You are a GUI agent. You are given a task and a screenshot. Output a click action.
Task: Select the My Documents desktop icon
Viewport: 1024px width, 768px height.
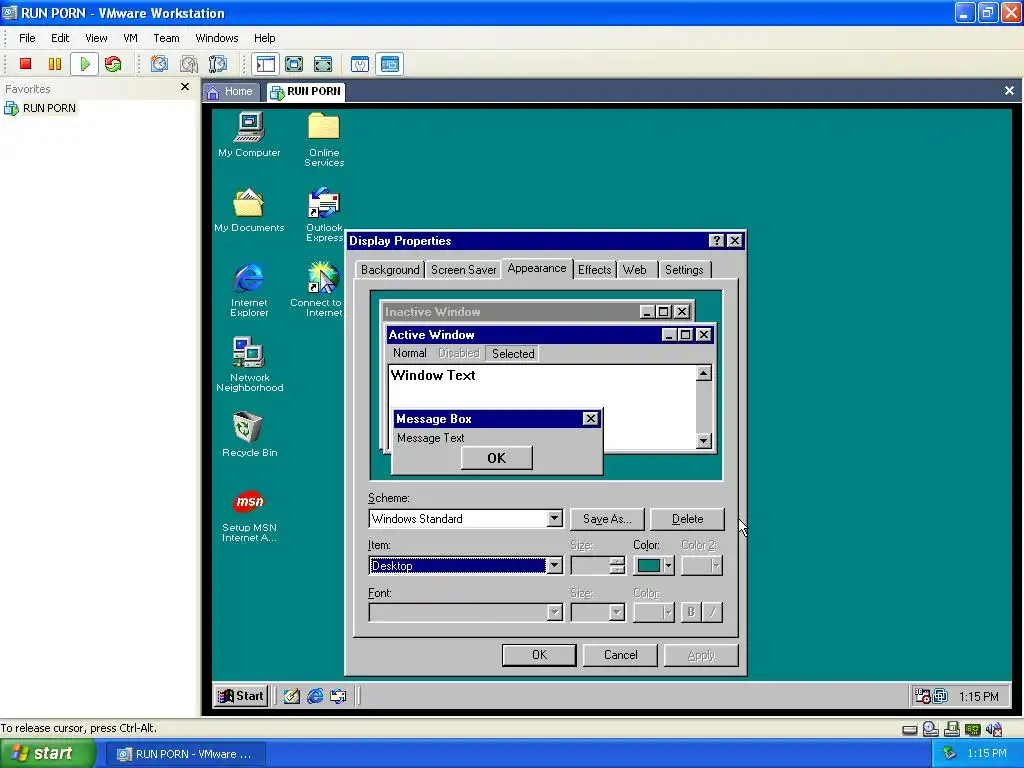[249, 210]
